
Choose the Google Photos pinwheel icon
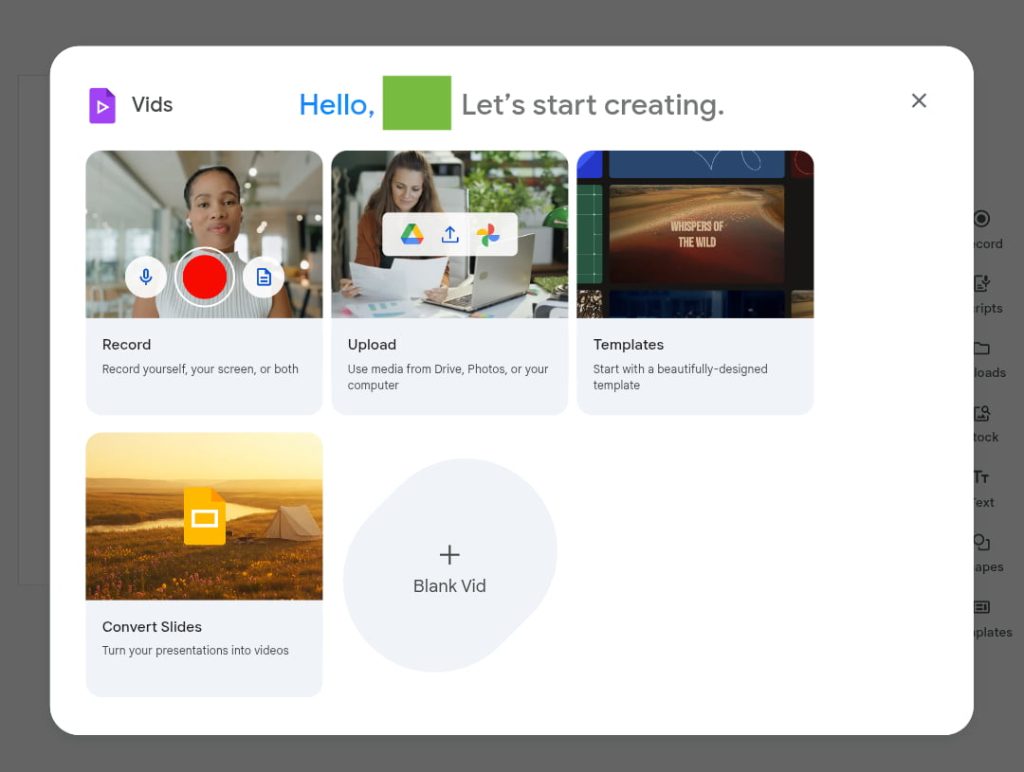point(488,235)
